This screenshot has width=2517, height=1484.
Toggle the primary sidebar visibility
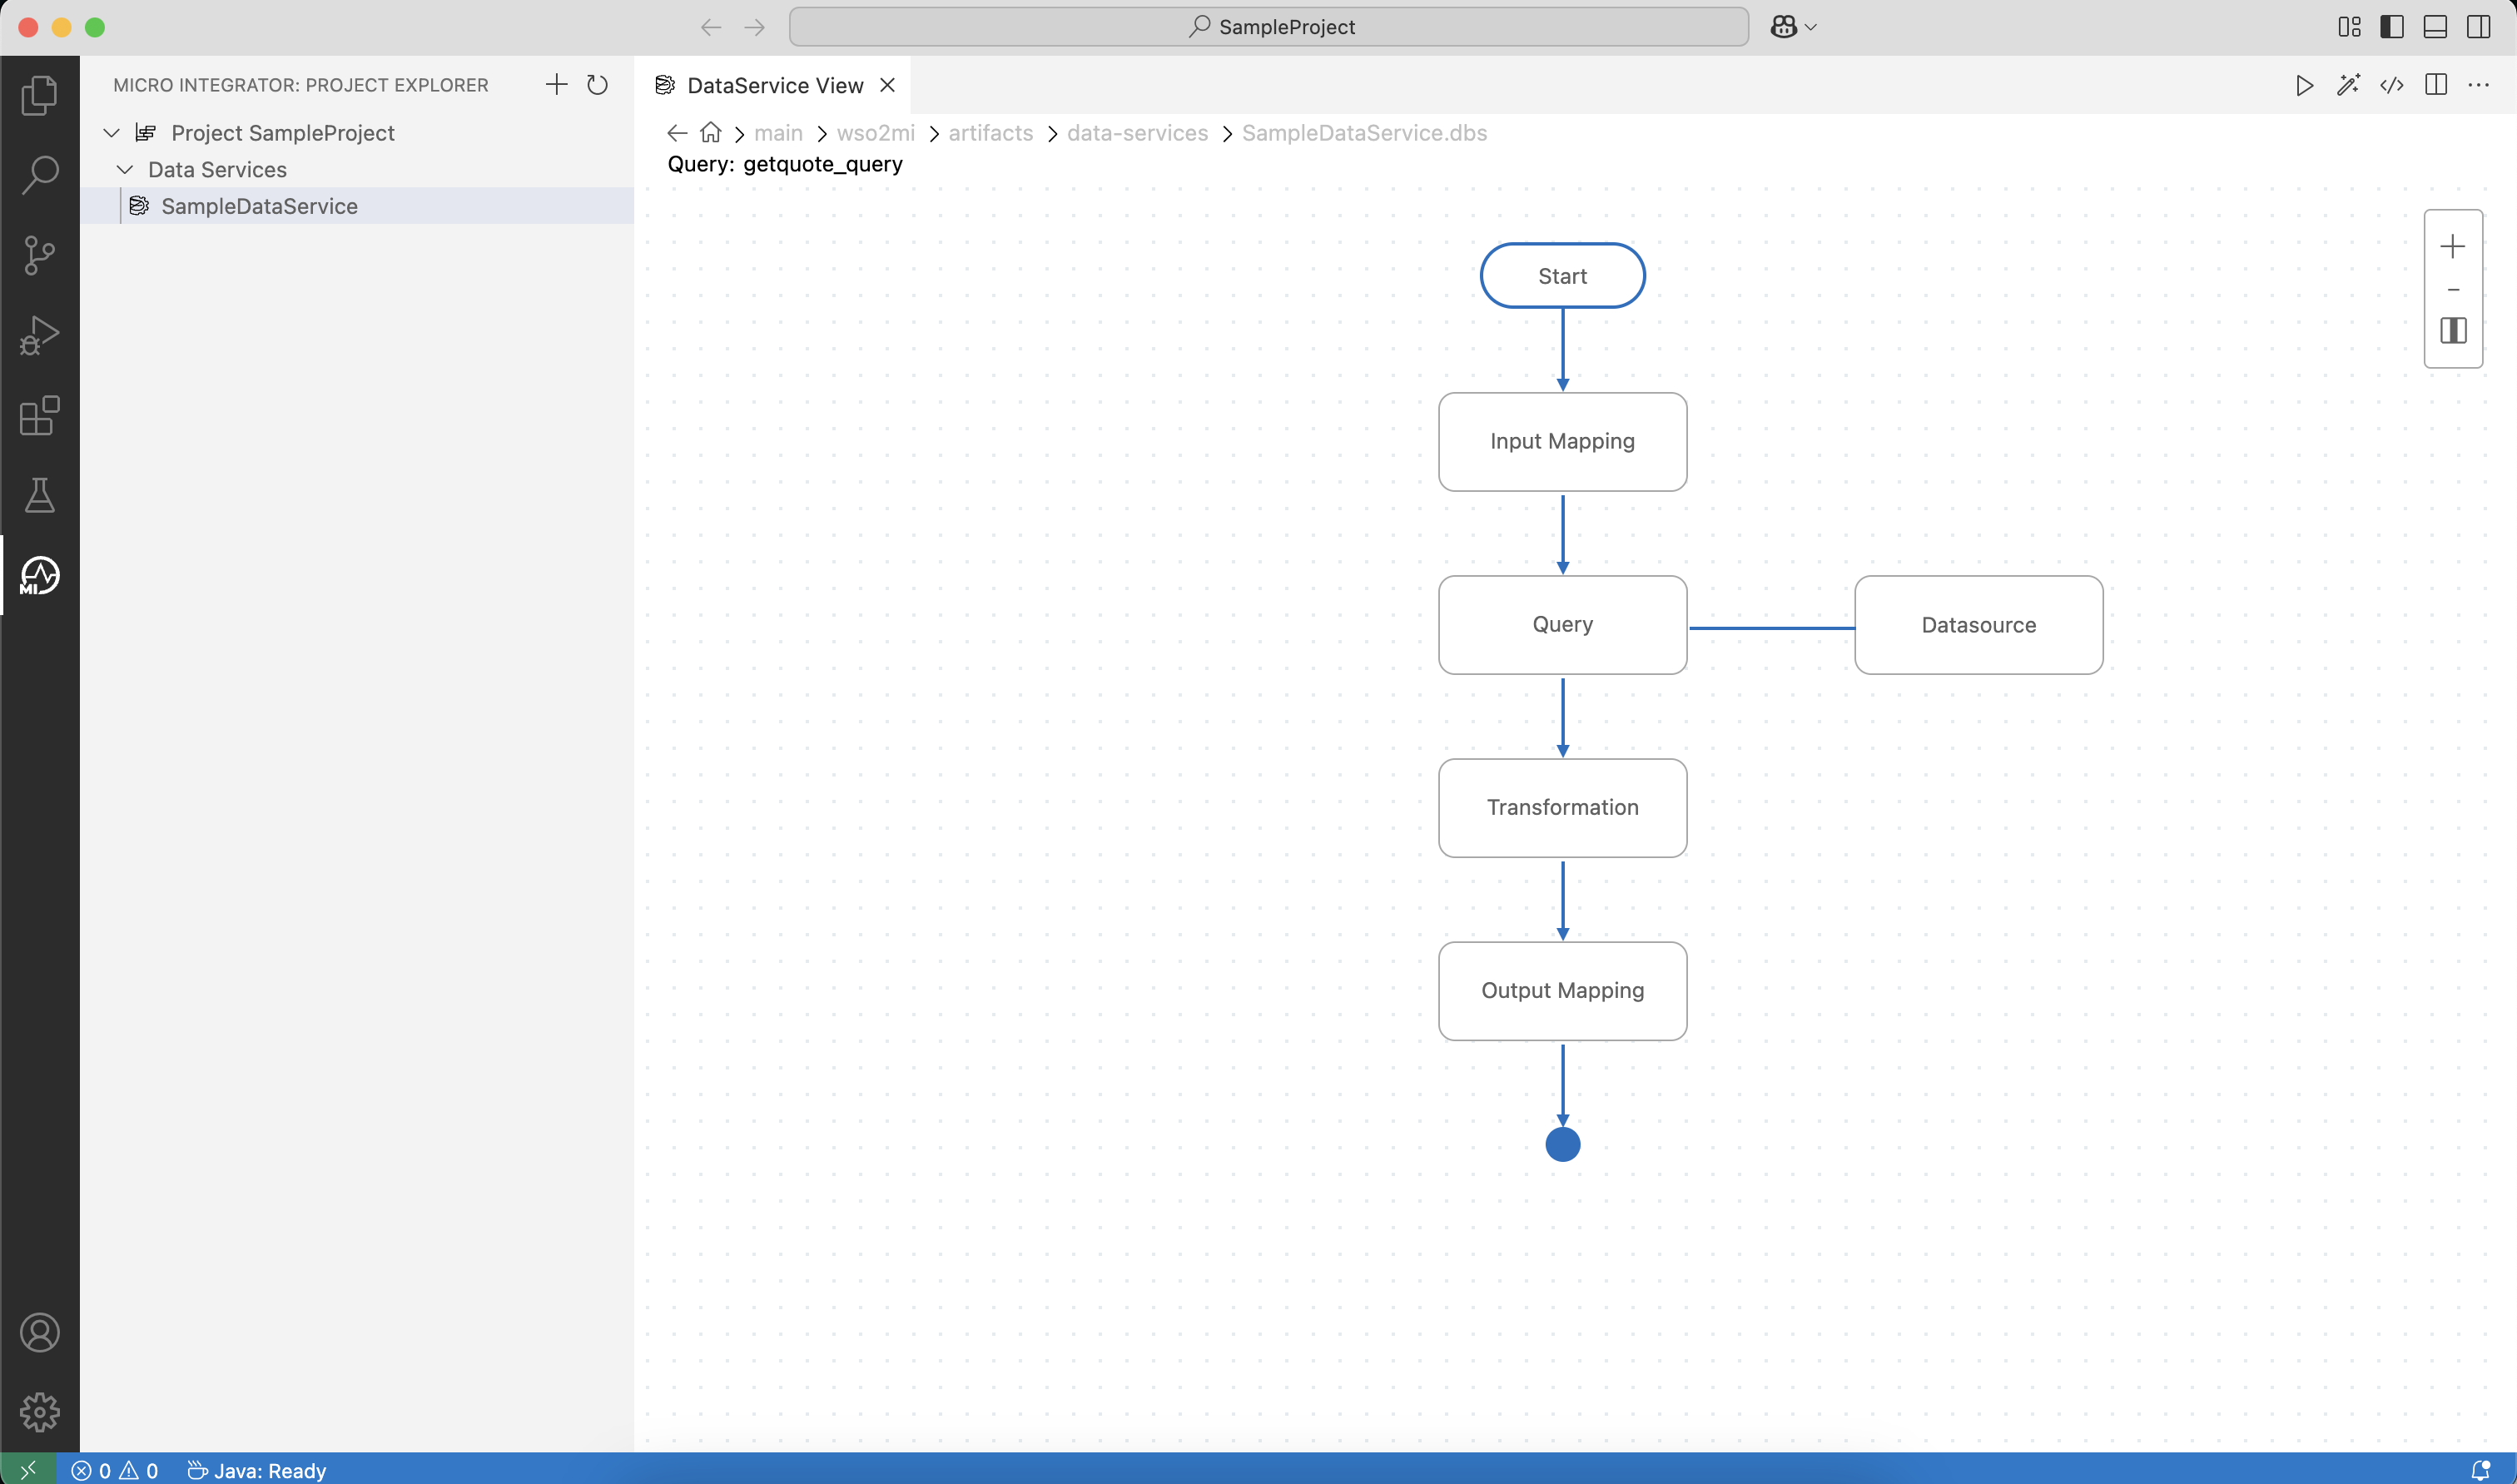(x=2391, y=27)
